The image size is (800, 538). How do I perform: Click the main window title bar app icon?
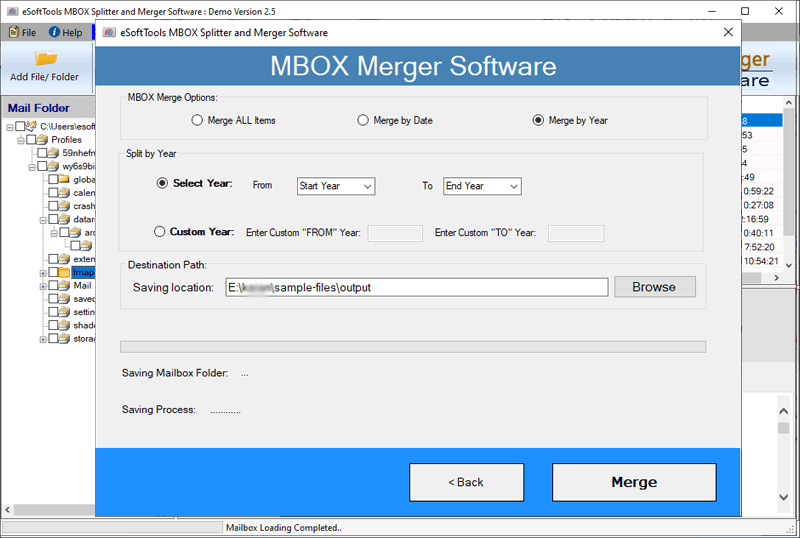click(x=12, y=11)
